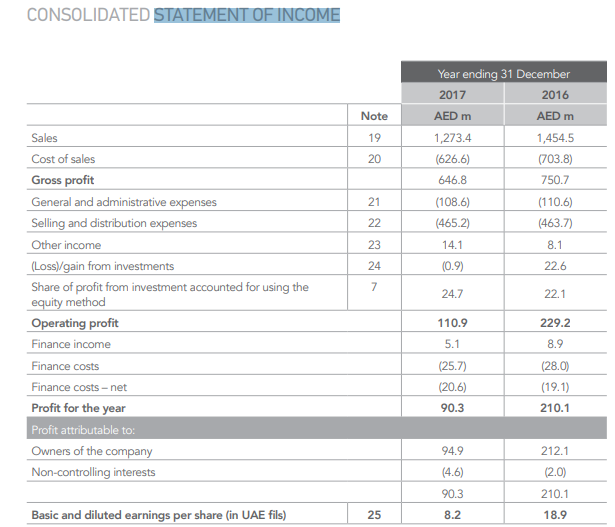The width and height of the screenshot is (615, 527).
Task: Click the 2016 Sales value 1,454.5
Action: click(x=554, y=138)
